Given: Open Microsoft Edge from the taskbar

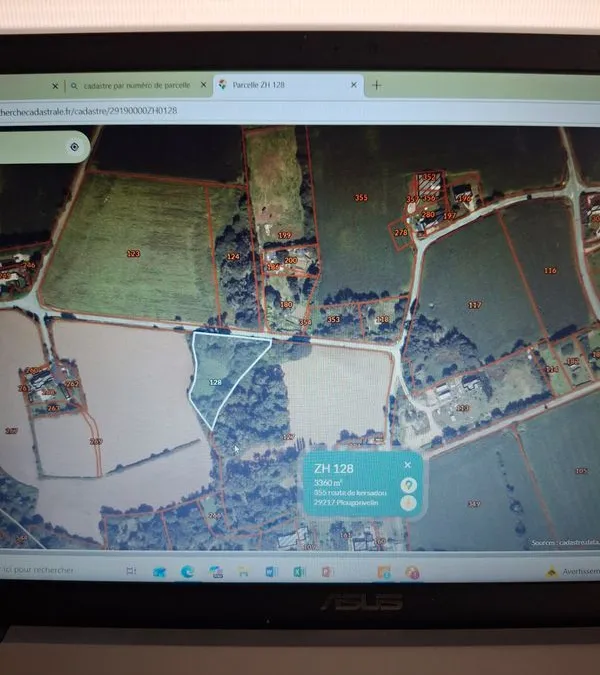Looking at the screenshot, I should click(187, 571).
